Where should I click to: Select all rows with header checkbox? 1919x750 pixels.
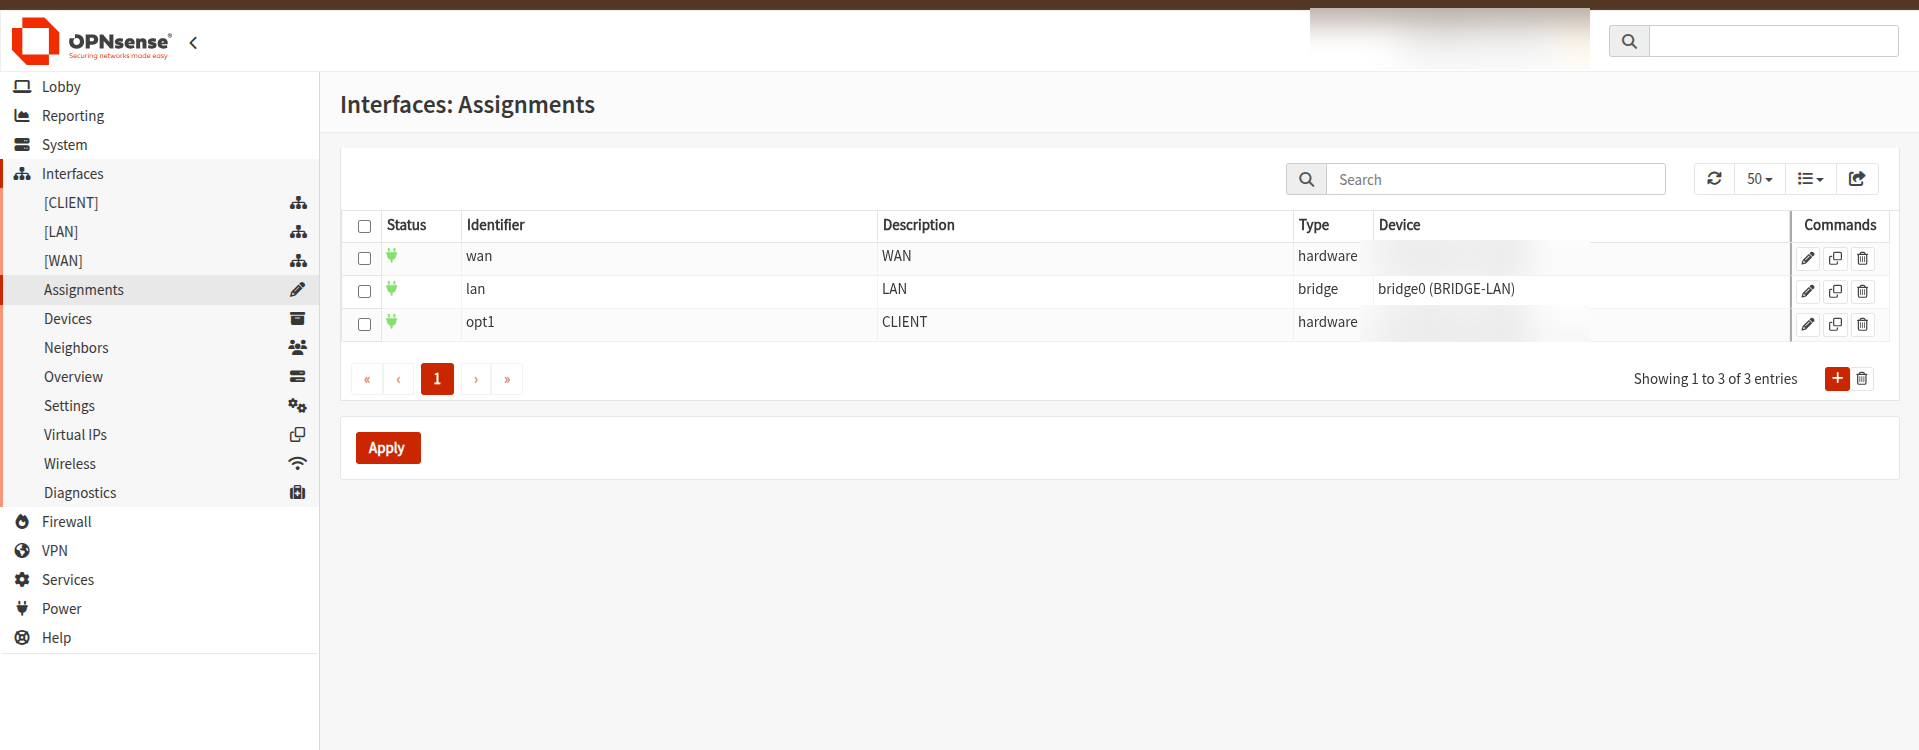[364, 226]
